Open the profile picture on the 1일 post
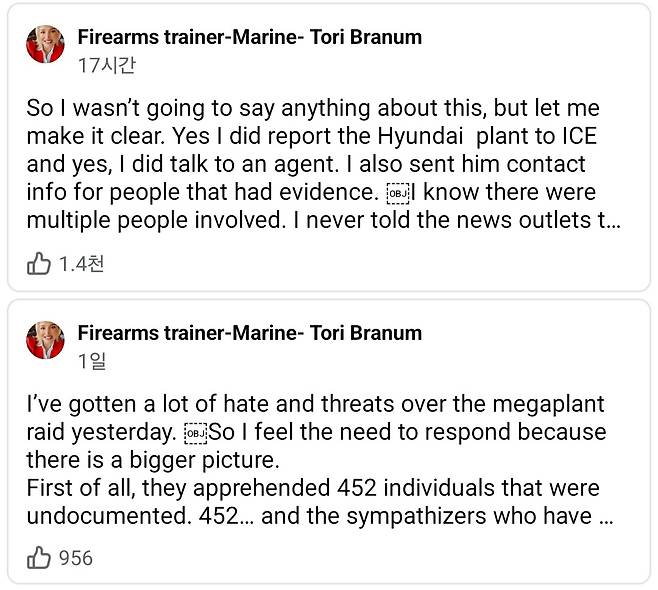658x590 pixels. [45, 341]
